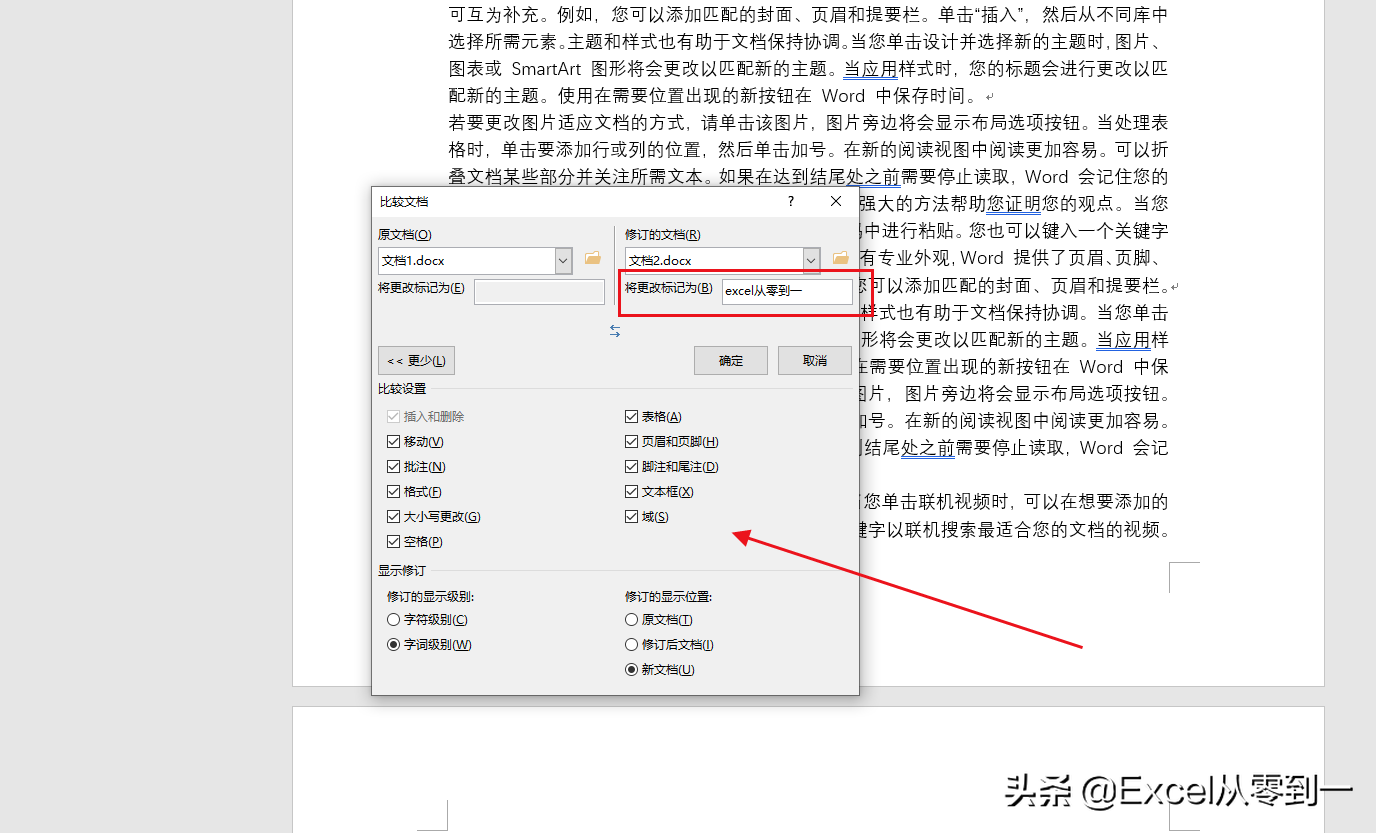
Task: Toggle the 批注 checkbox
Action: point(393,467)
